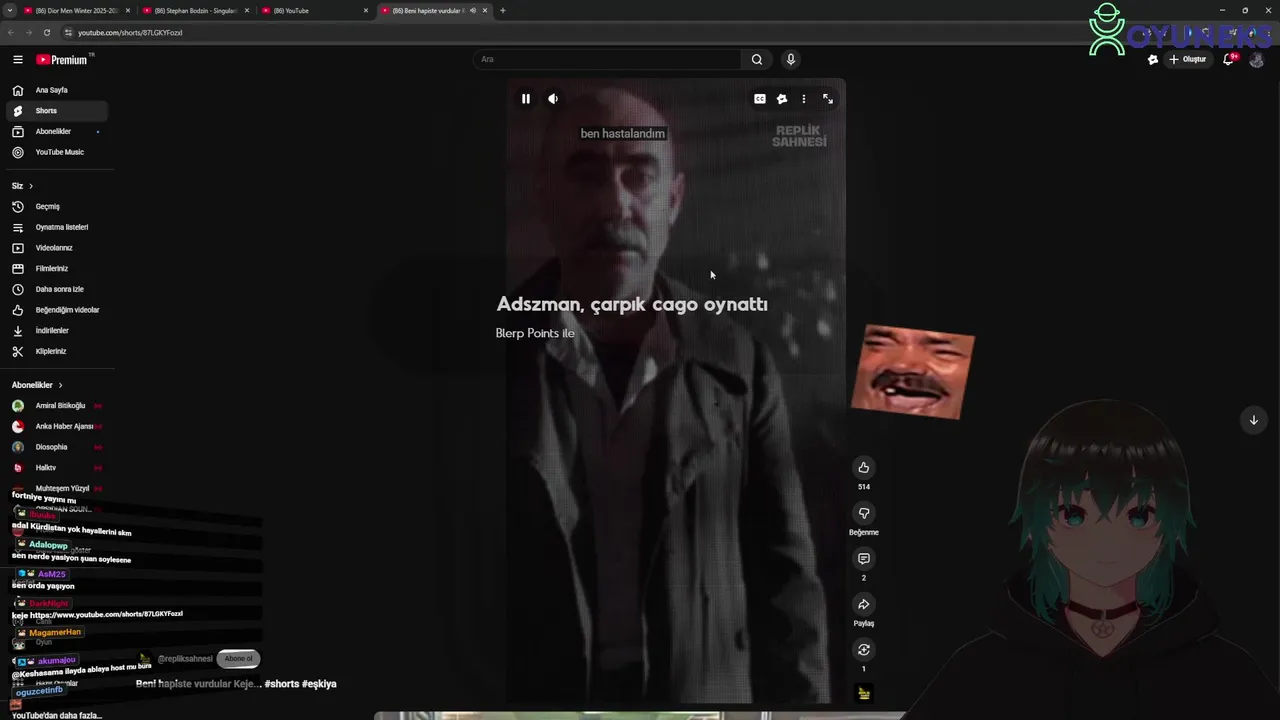Open Halktv channel subscription
1280x720 pixels.
[x=56, y=468]
